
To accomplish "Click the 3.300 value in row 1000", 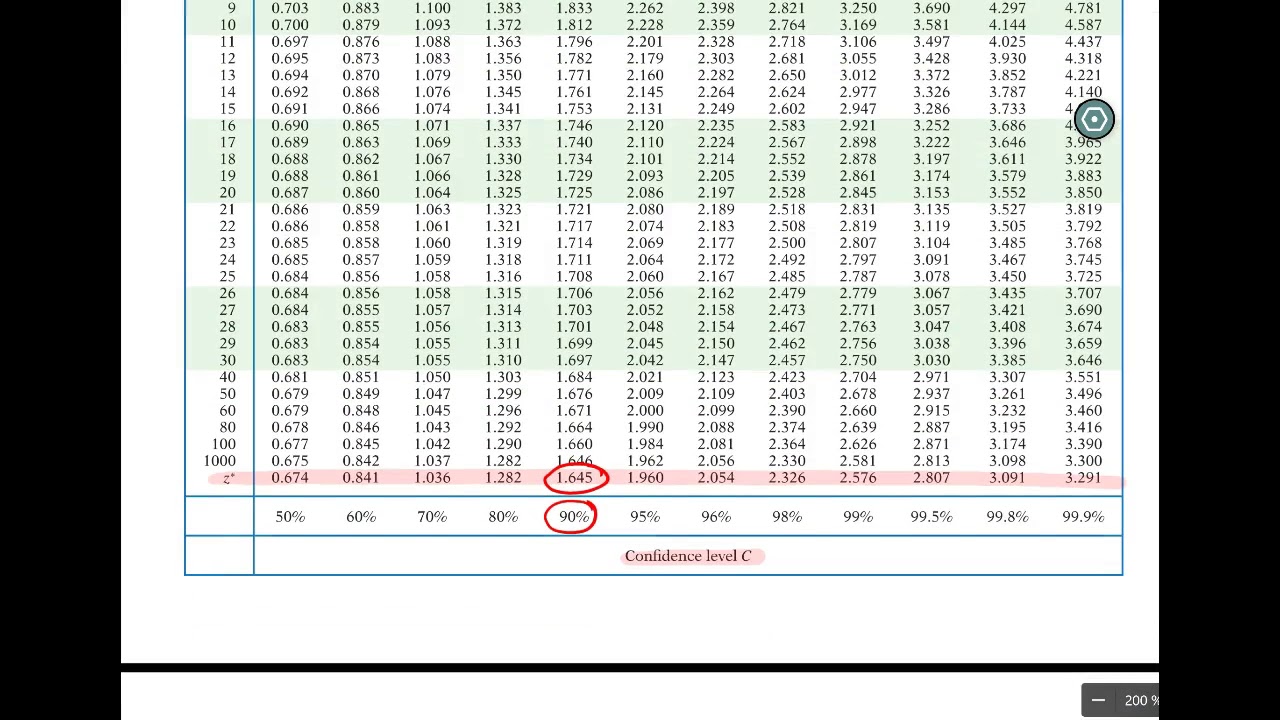I will (x=1083, y=461).
